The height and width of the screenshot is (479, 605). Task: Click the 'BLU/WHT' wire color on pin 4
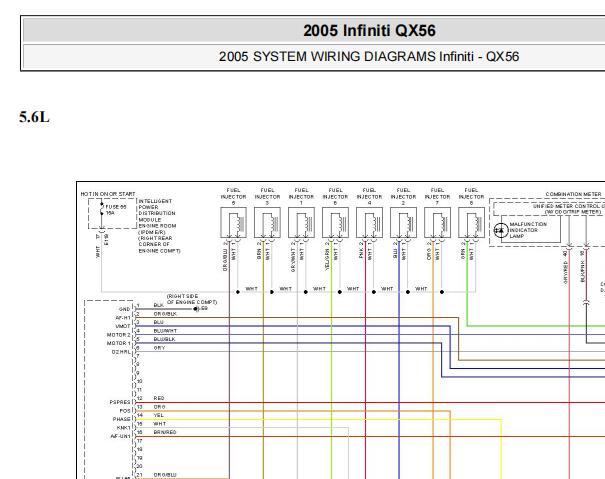165,331
